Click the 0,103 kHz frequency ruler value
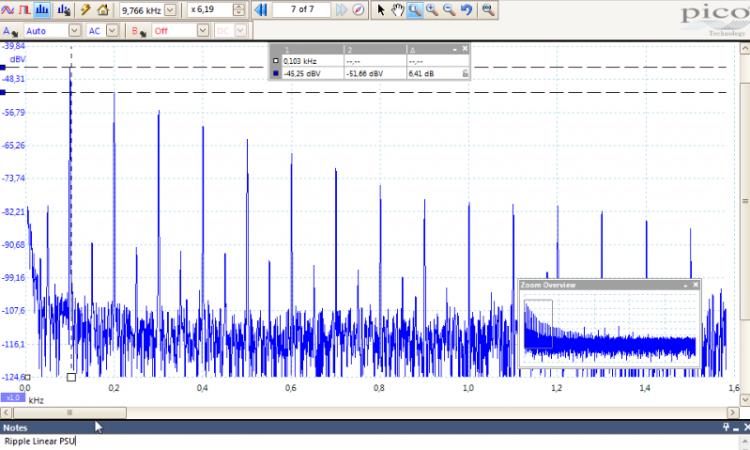Viewport: 750px width, 450px height. point(300,61)
